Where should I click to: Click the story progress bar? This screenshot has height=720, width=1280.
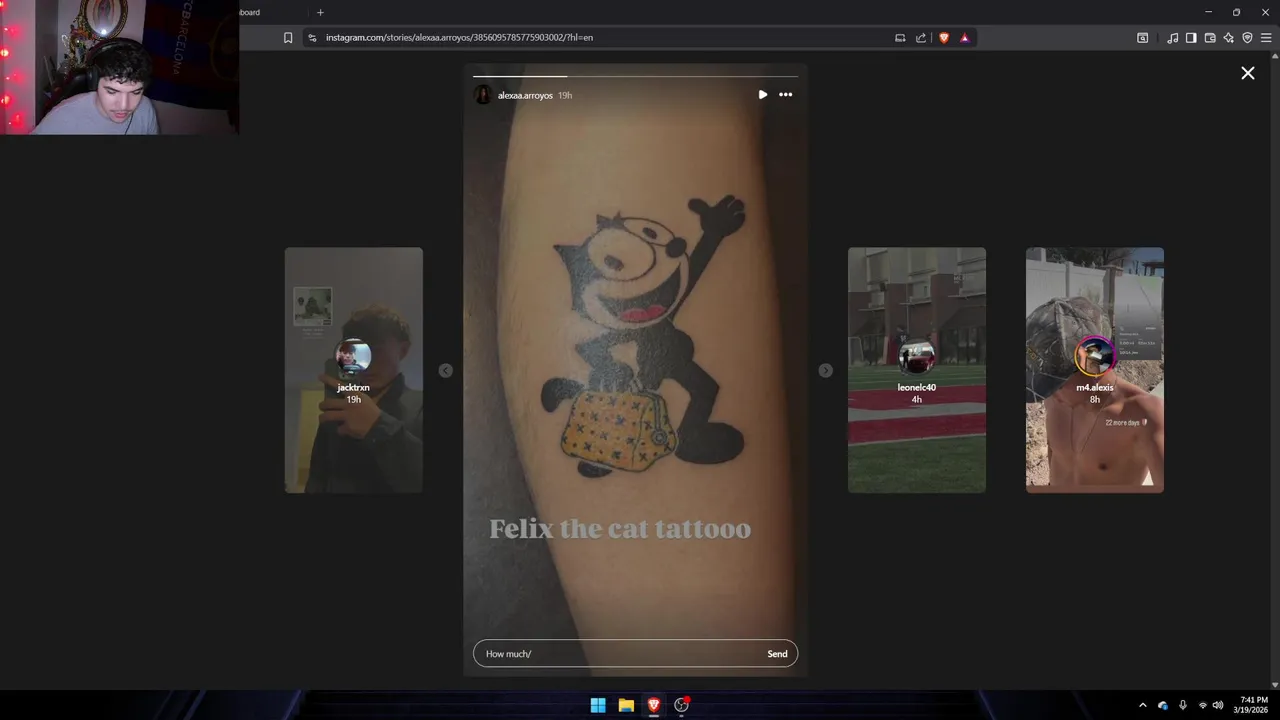click(635, 75)
